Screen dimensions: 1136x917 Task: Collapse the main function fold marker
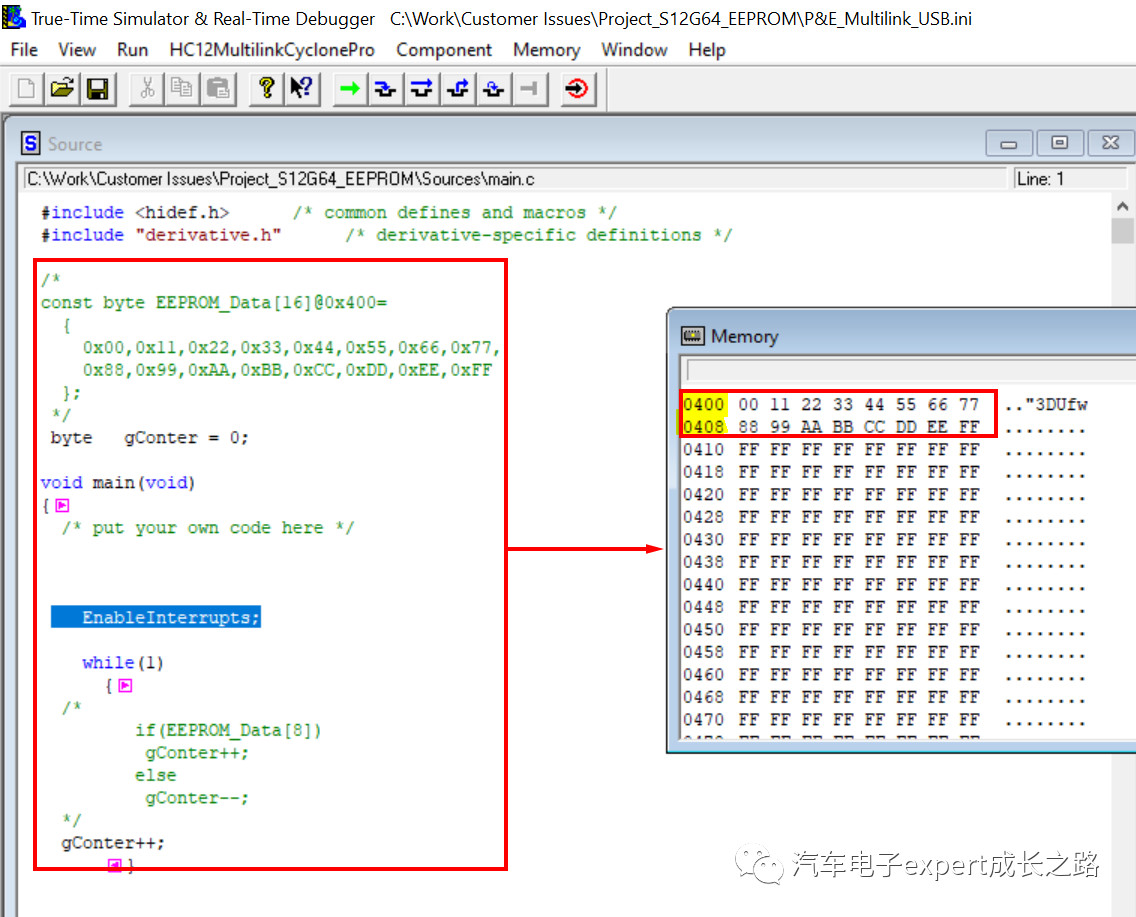click(62, 506)
